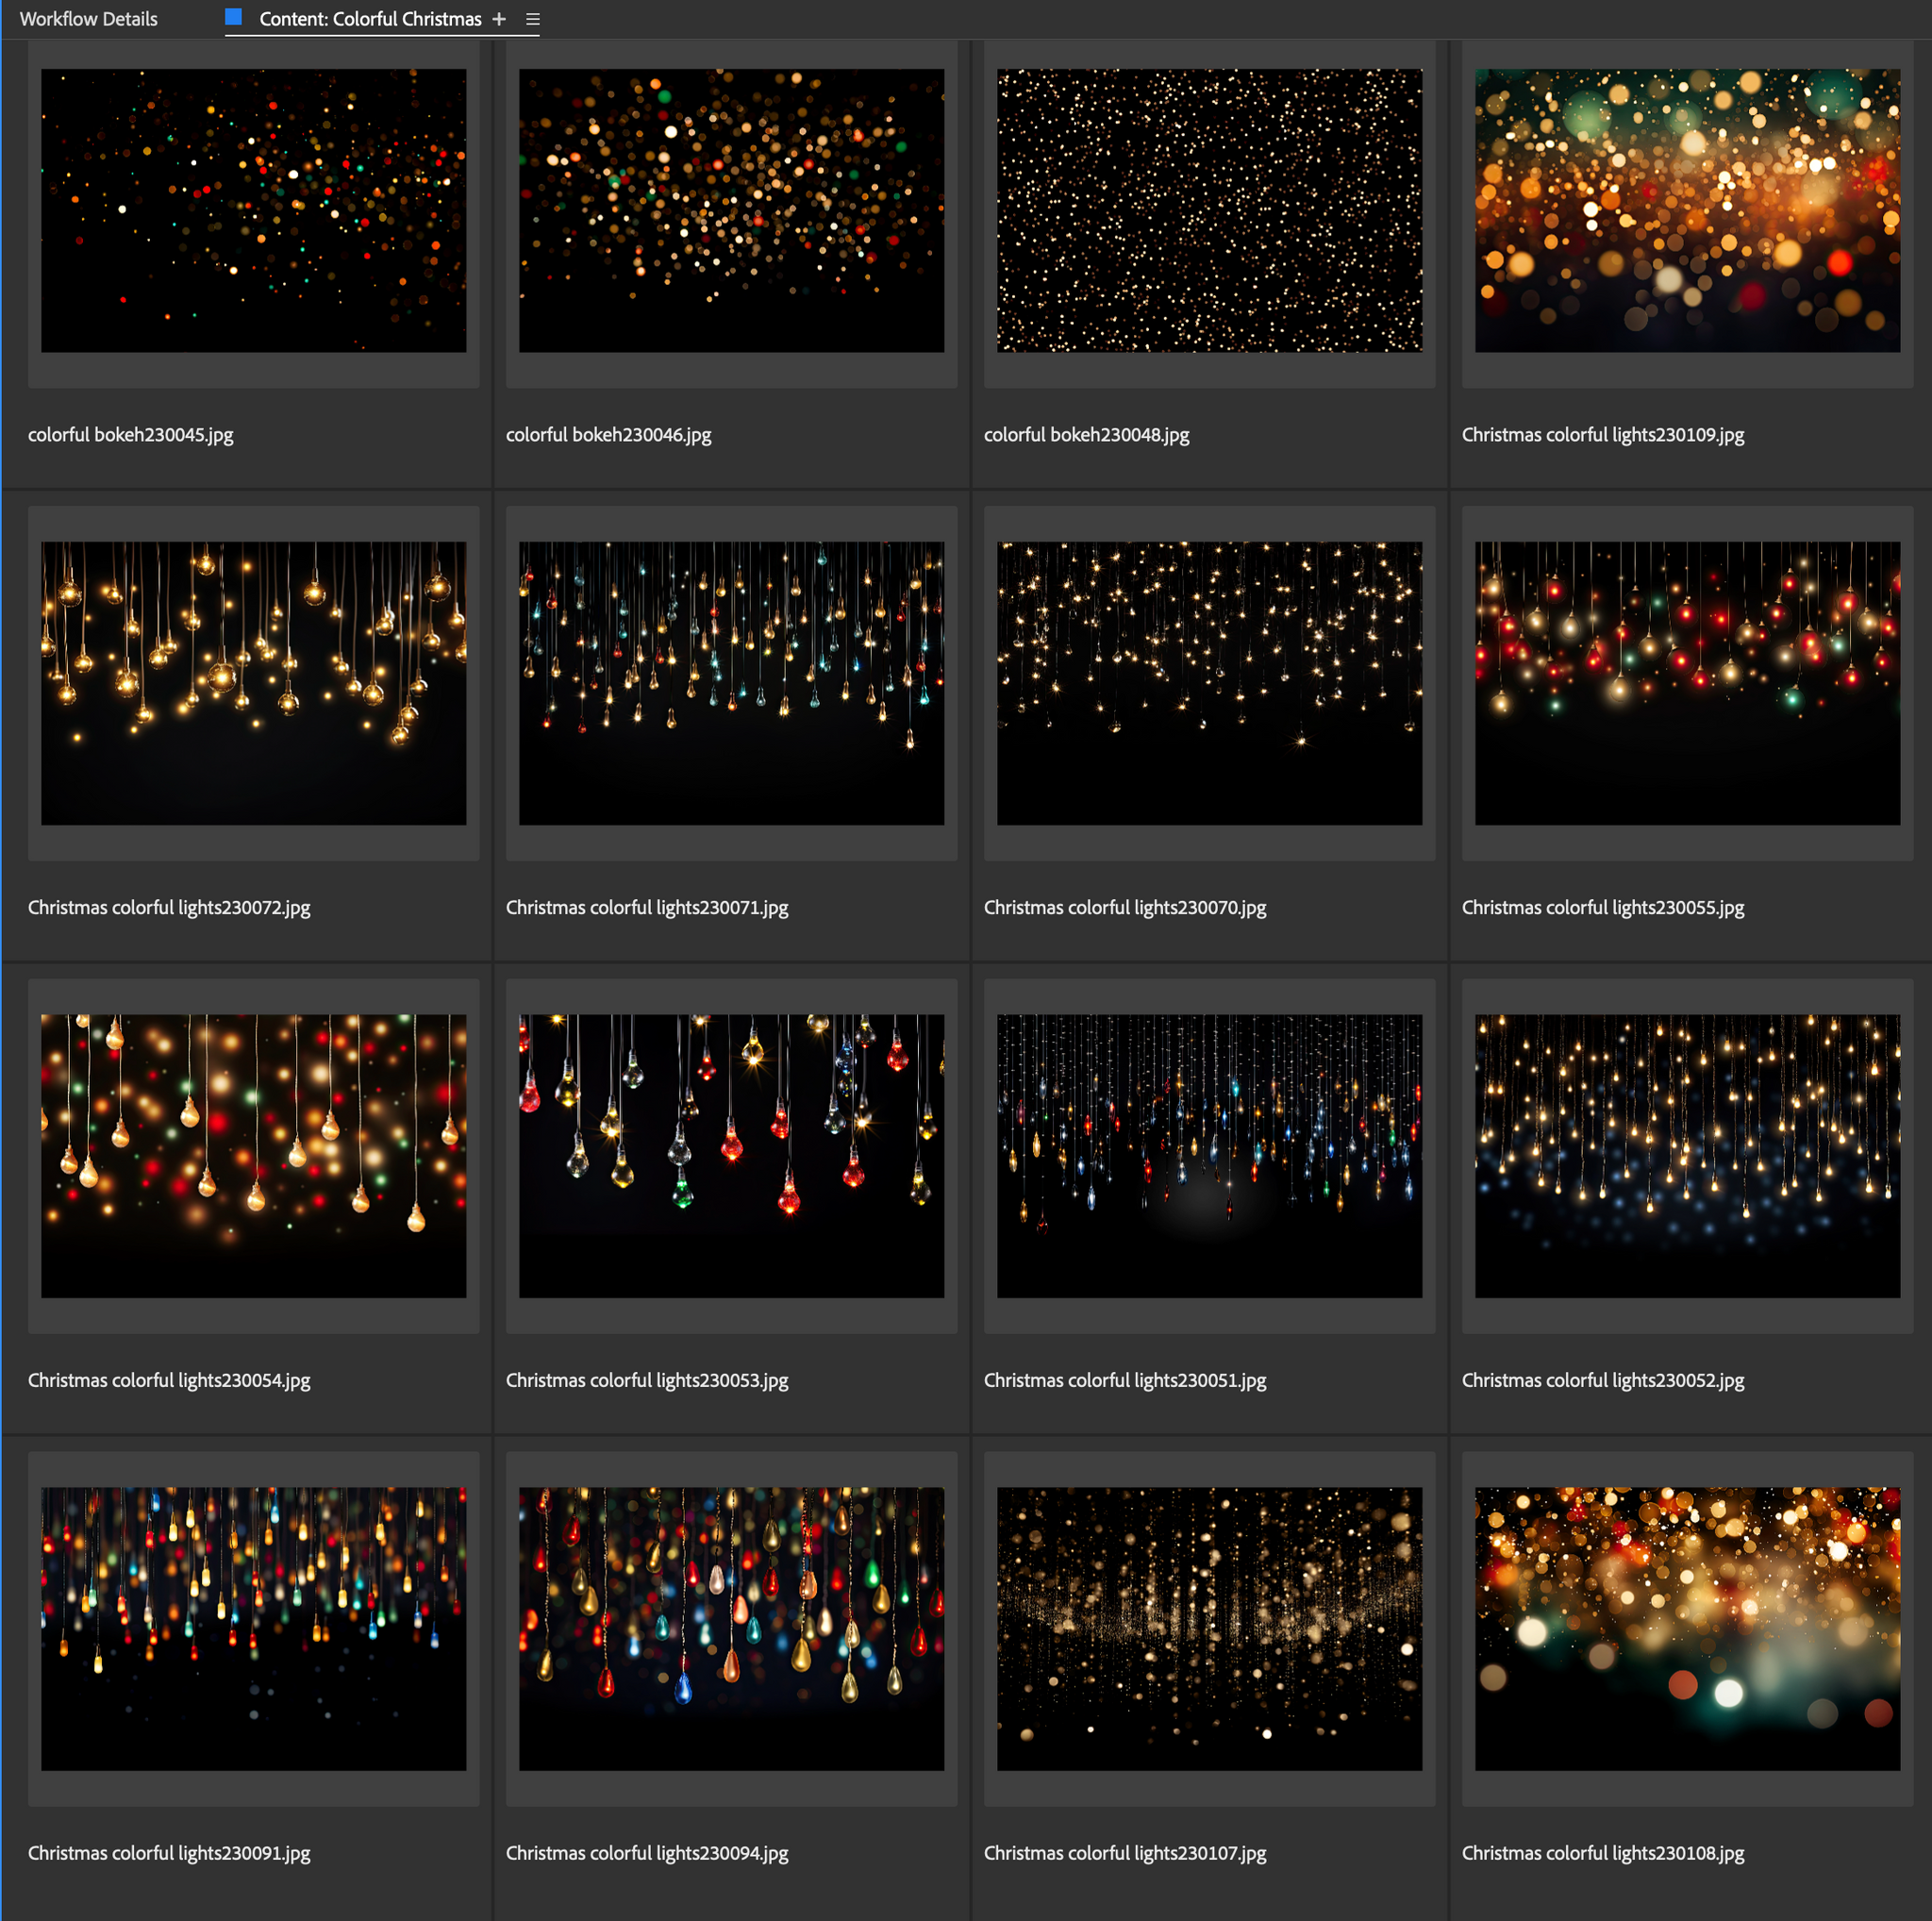Click the Christmas colorful lights230094.jpg thumbnail

731,1628
